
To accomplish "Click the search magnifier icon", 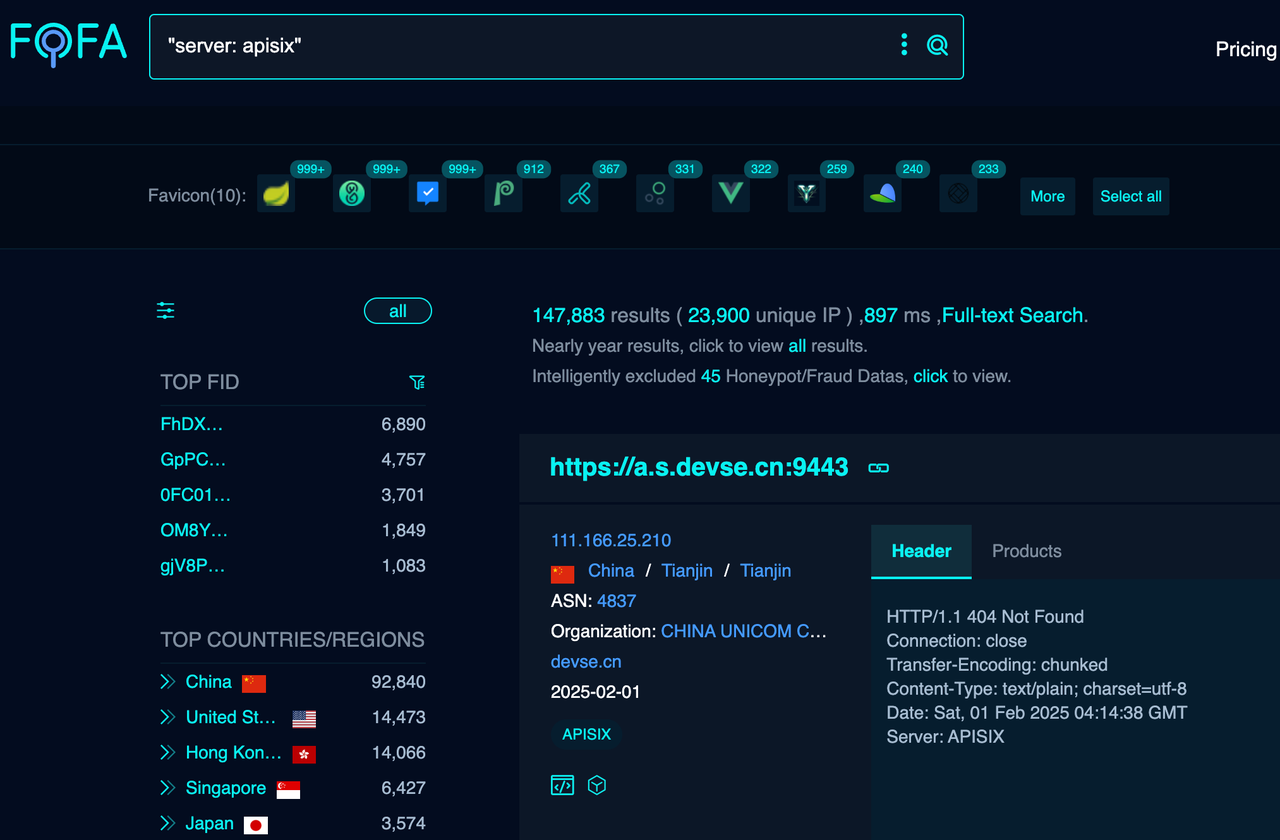I will 937,44.
